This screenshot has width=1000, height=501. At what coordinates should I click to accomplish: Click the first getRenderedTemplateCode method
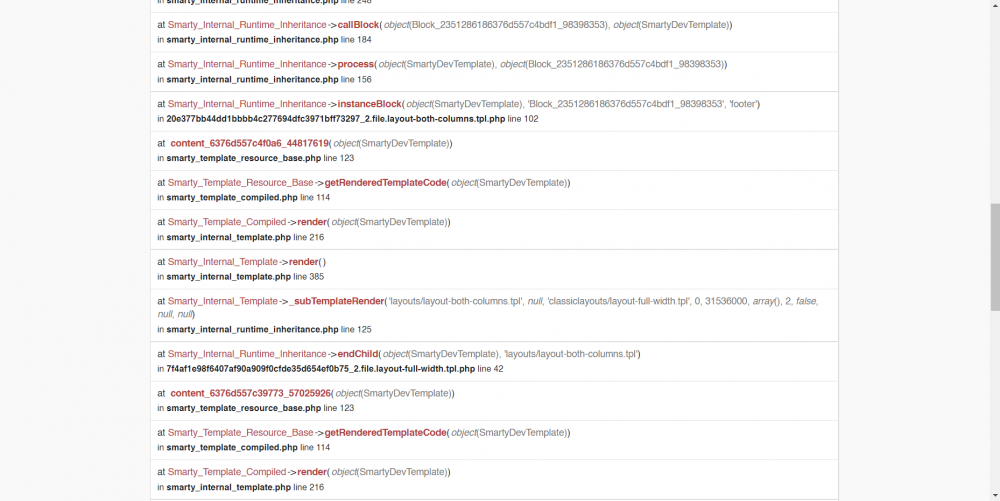[385, 183]
